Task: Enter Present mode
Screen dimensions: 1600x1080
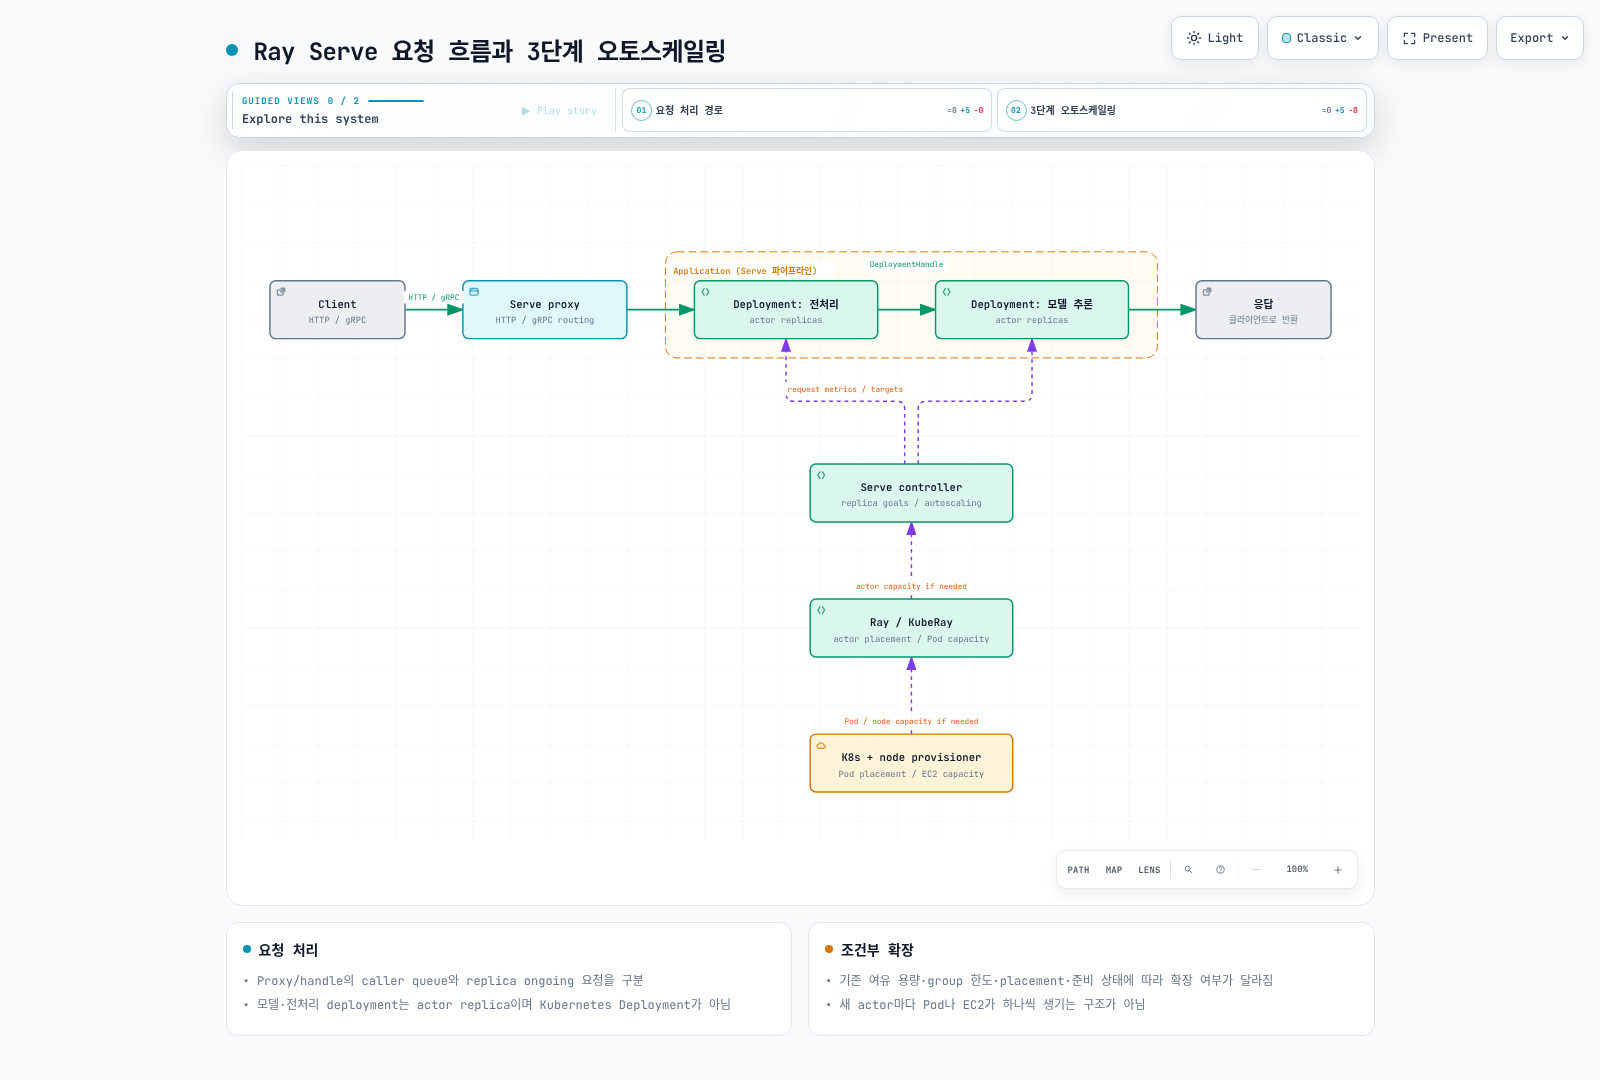Action: (1437, 38)
